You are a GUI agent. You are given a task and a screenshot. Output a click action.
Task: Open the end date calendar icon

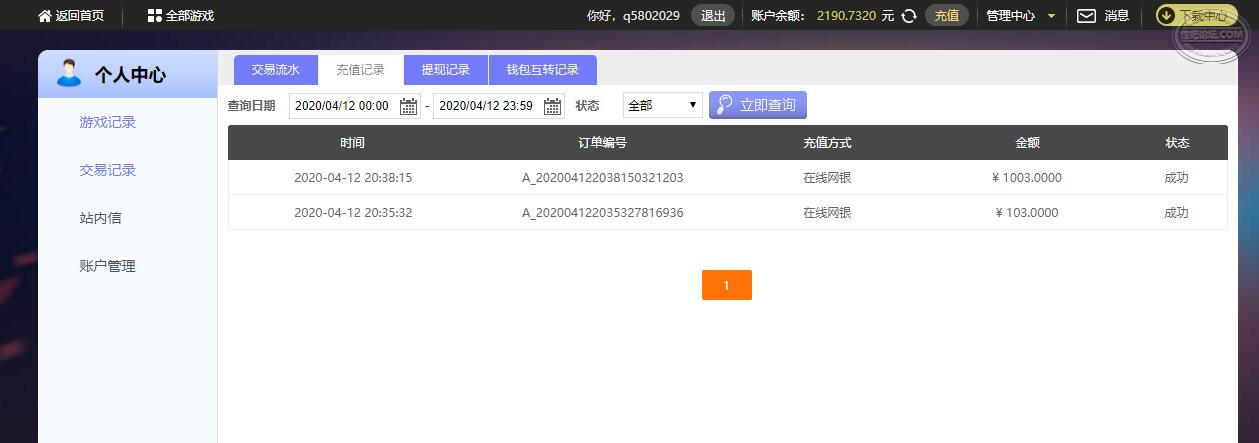click(x=553, y=106)
